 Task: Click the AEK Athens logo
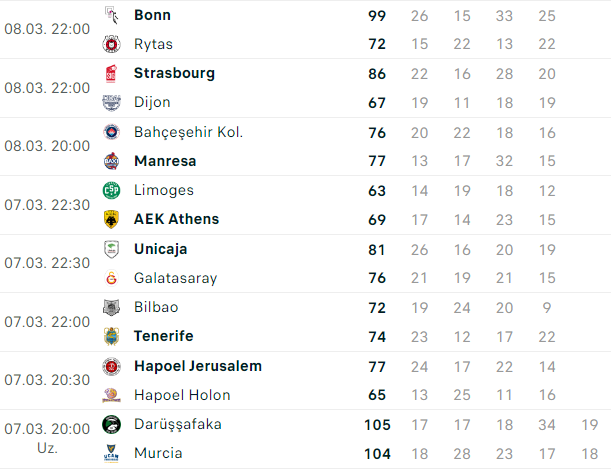click(111, 219)
